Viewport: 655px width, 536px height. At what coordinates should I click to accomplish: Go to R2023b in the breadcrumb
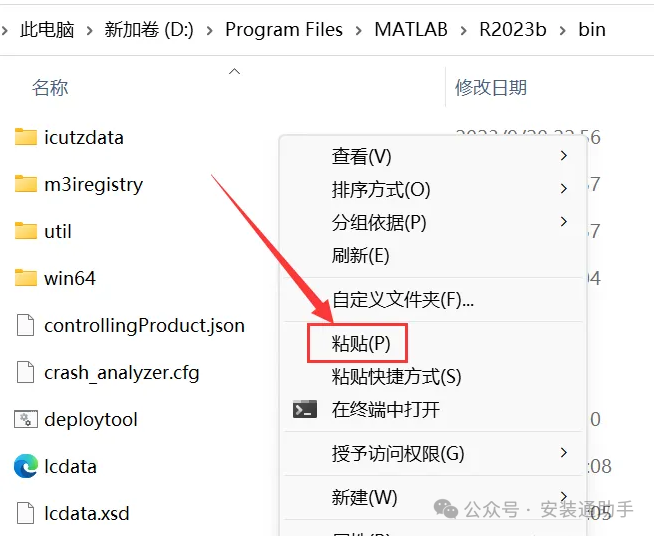coord(513,30)
